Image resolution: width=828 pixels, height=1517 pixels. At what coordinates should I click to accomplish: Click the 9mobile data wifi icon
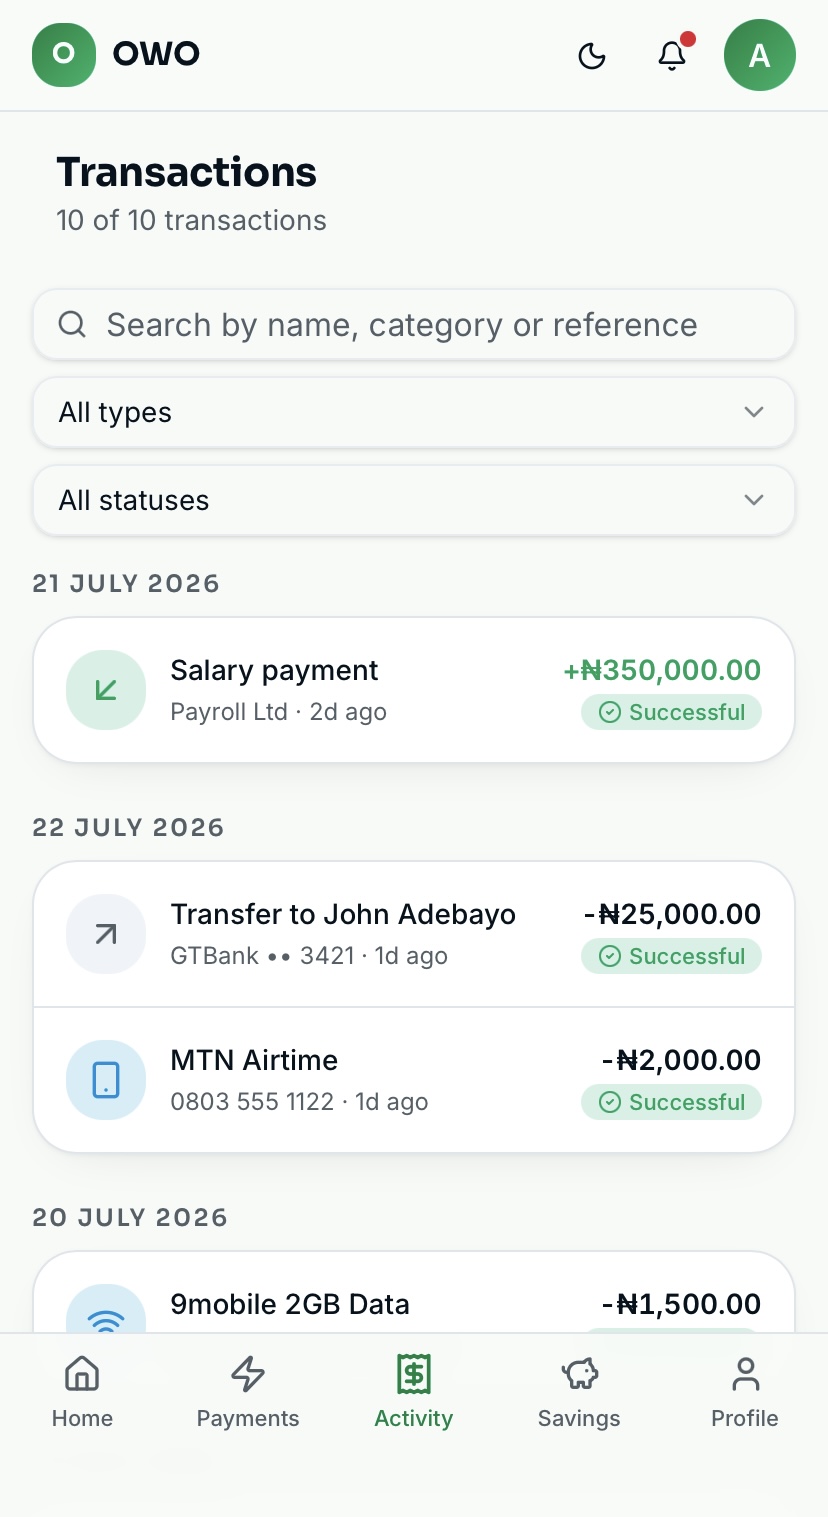pos(106,1310)
